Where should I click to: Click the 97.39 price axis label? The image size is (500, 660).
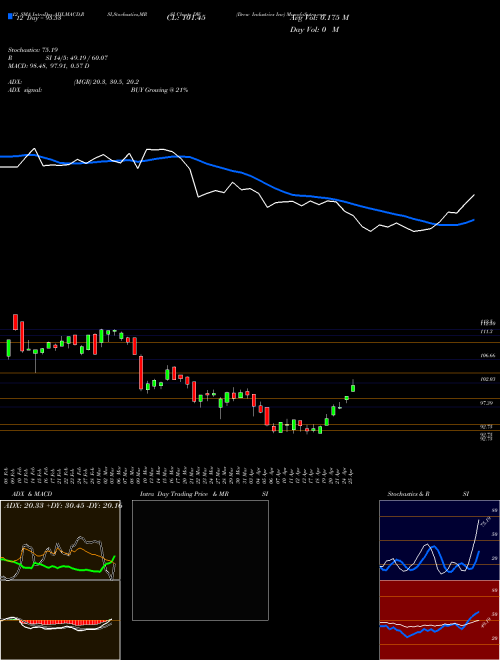pos(487,403)
